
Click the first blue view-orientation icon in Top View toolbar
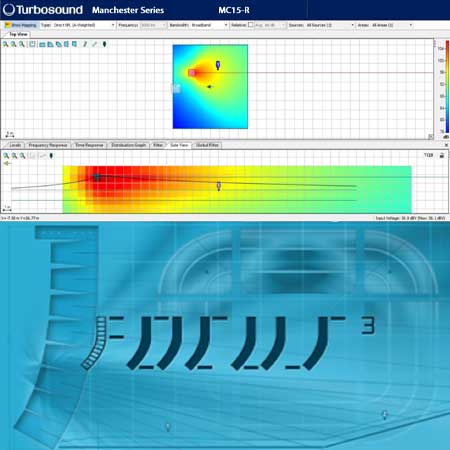point(42,44)
